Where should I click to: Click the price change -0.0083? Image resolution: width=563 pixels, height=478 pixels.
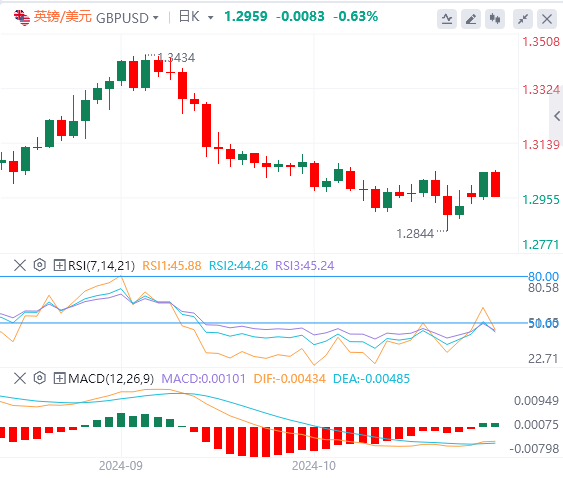tap(300, 17)
